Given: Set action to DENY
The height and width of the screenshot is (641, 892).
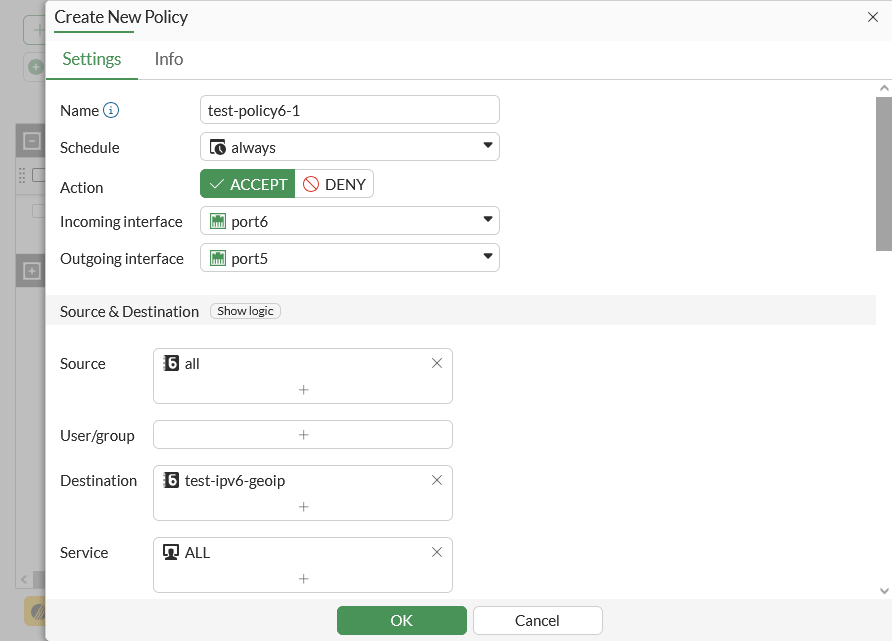Looking at the screenshot, I should 335,184.
